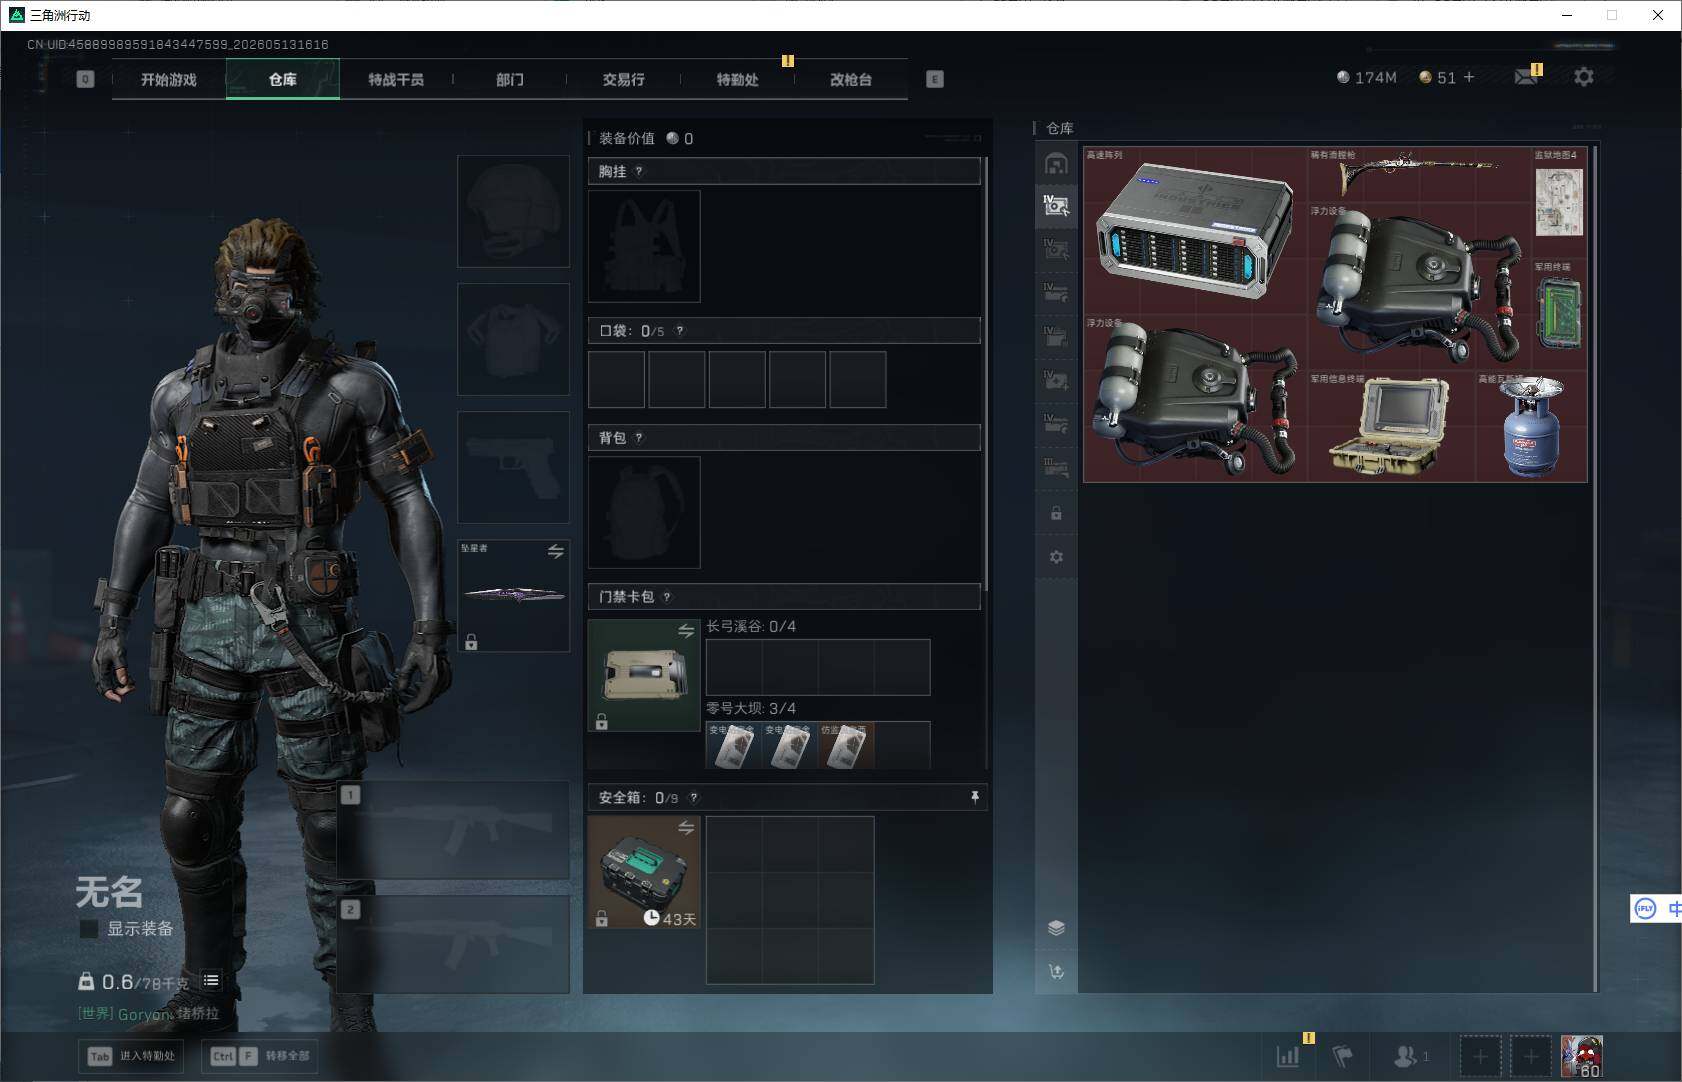This screenshot has width=1682, height=1082.
Task: Open the settings gear icon
Action: pos(1584,76)
